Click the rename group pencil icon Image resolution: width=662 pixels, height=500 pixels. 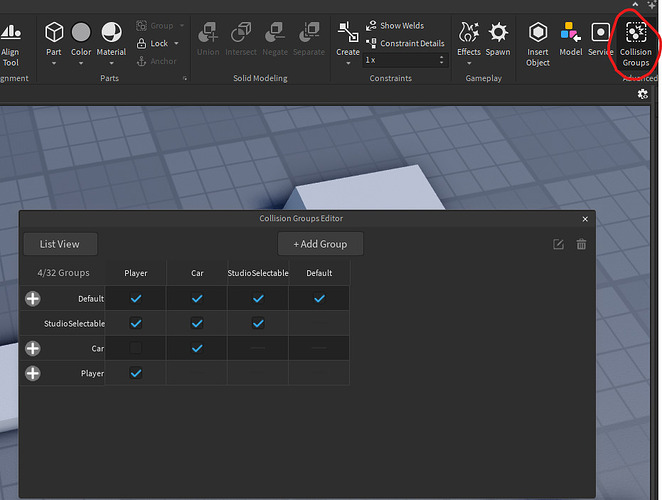(x=558, y=244)
